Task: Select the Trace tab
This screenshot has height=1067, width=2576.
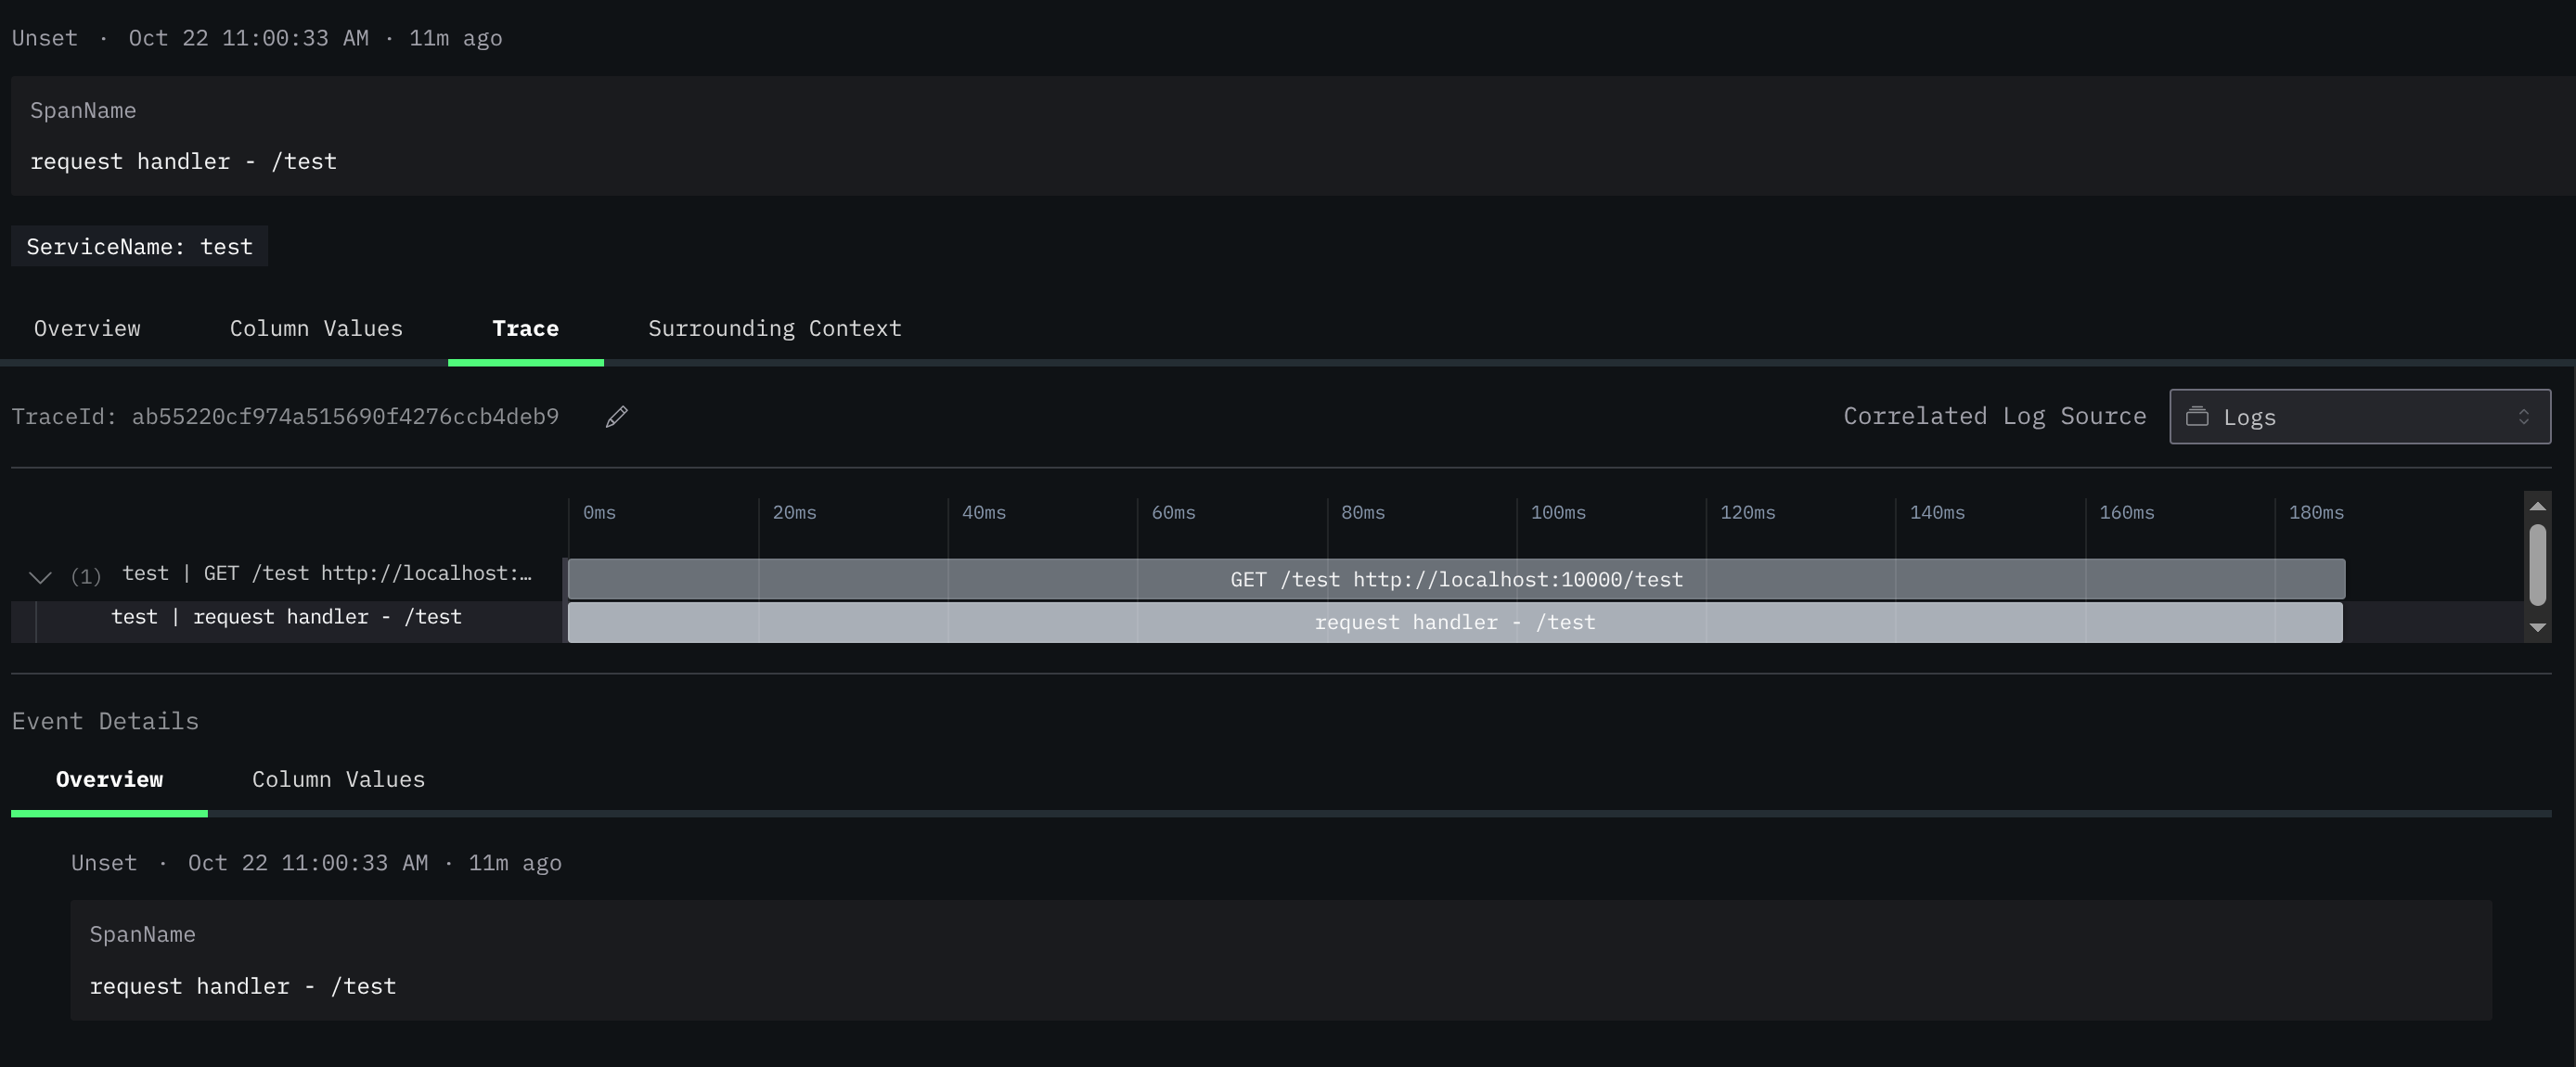Action: click(x=525, y=328)
